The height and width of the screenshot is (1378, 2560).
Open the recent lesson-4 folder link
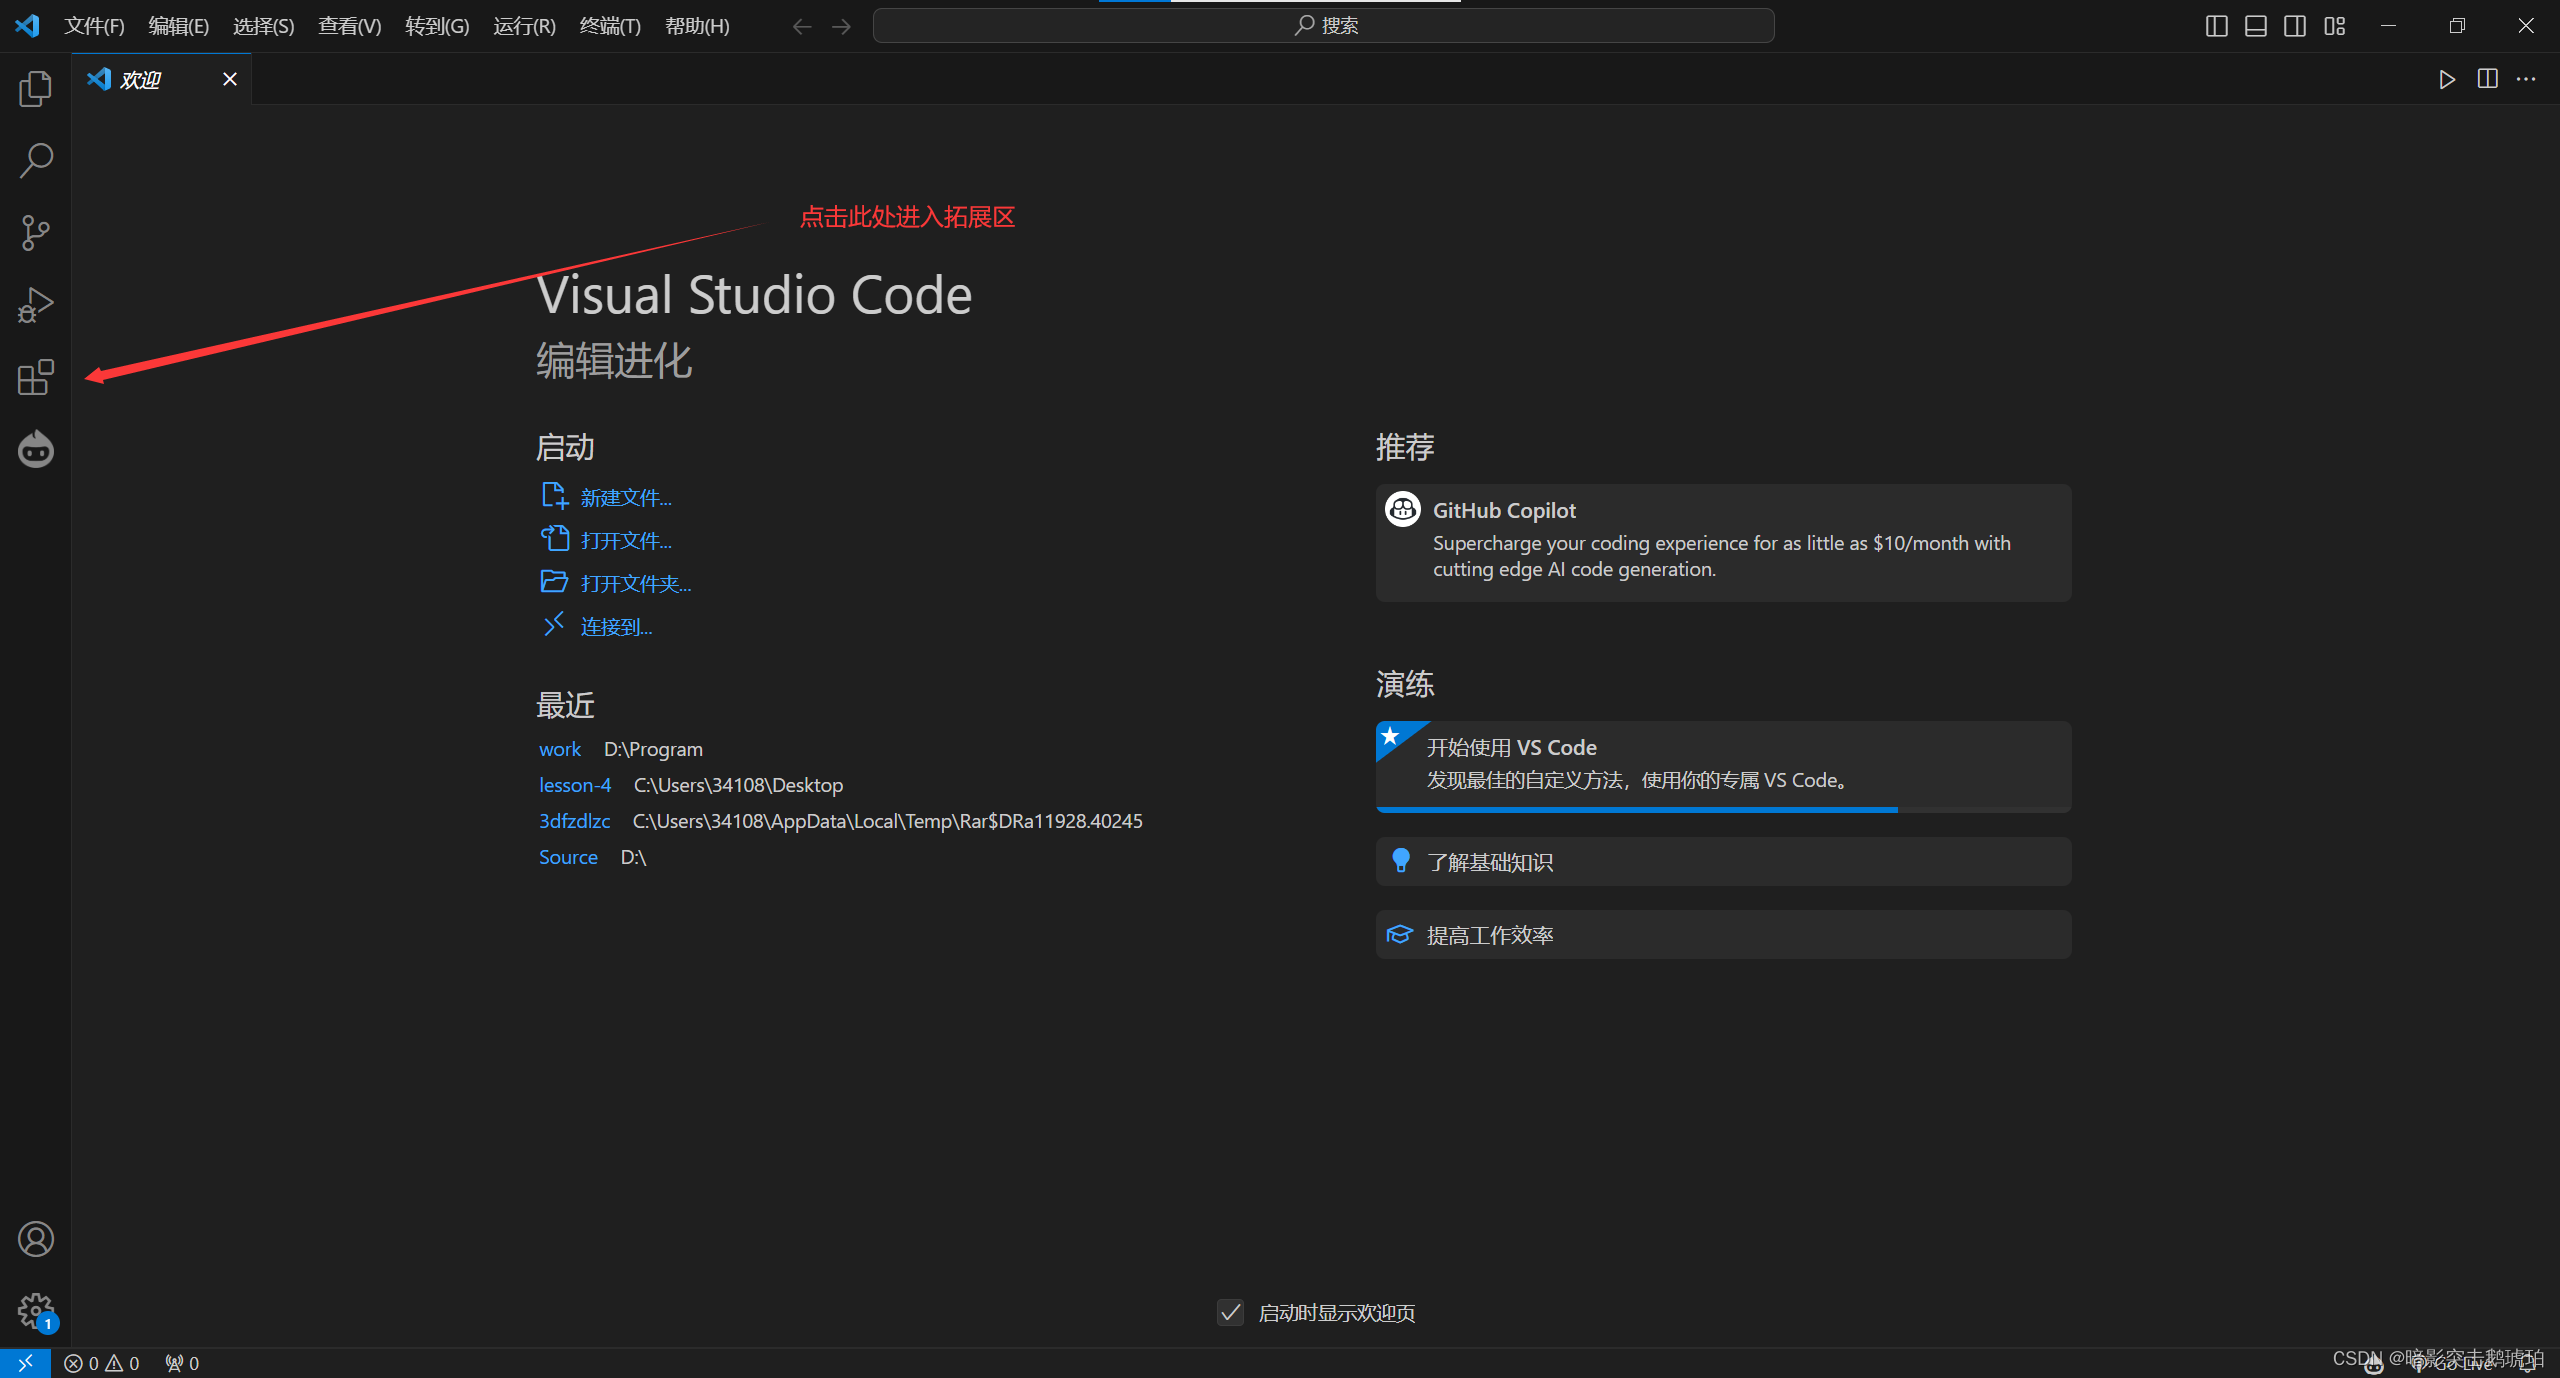pyautogui.click(x=574, y=785)
